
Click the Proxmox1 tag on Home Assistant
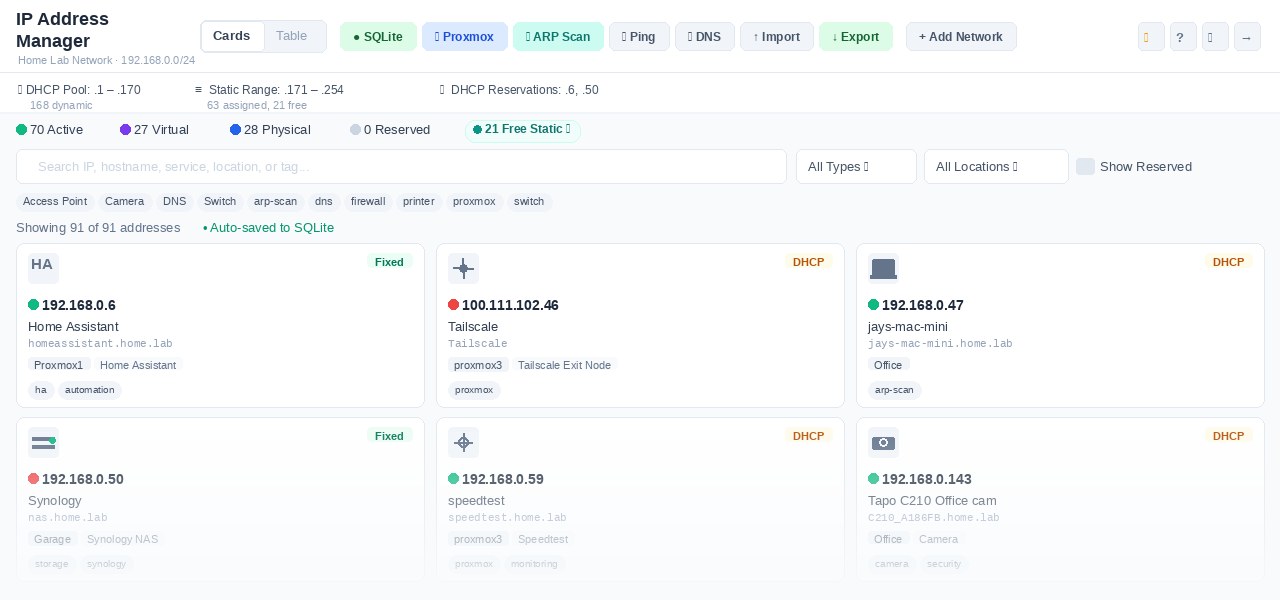click(x=59, y=365)
